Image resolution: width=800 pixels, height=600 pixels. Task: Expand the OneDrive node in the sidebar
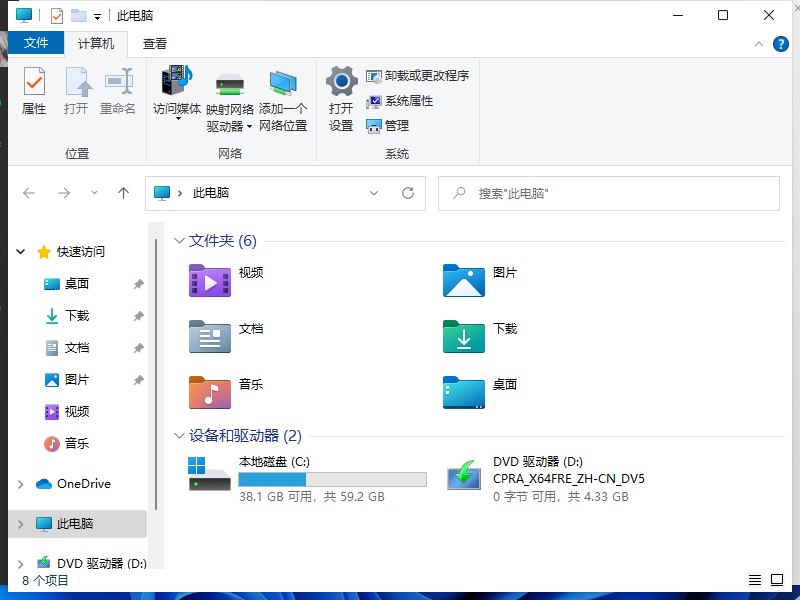point(20,484)
